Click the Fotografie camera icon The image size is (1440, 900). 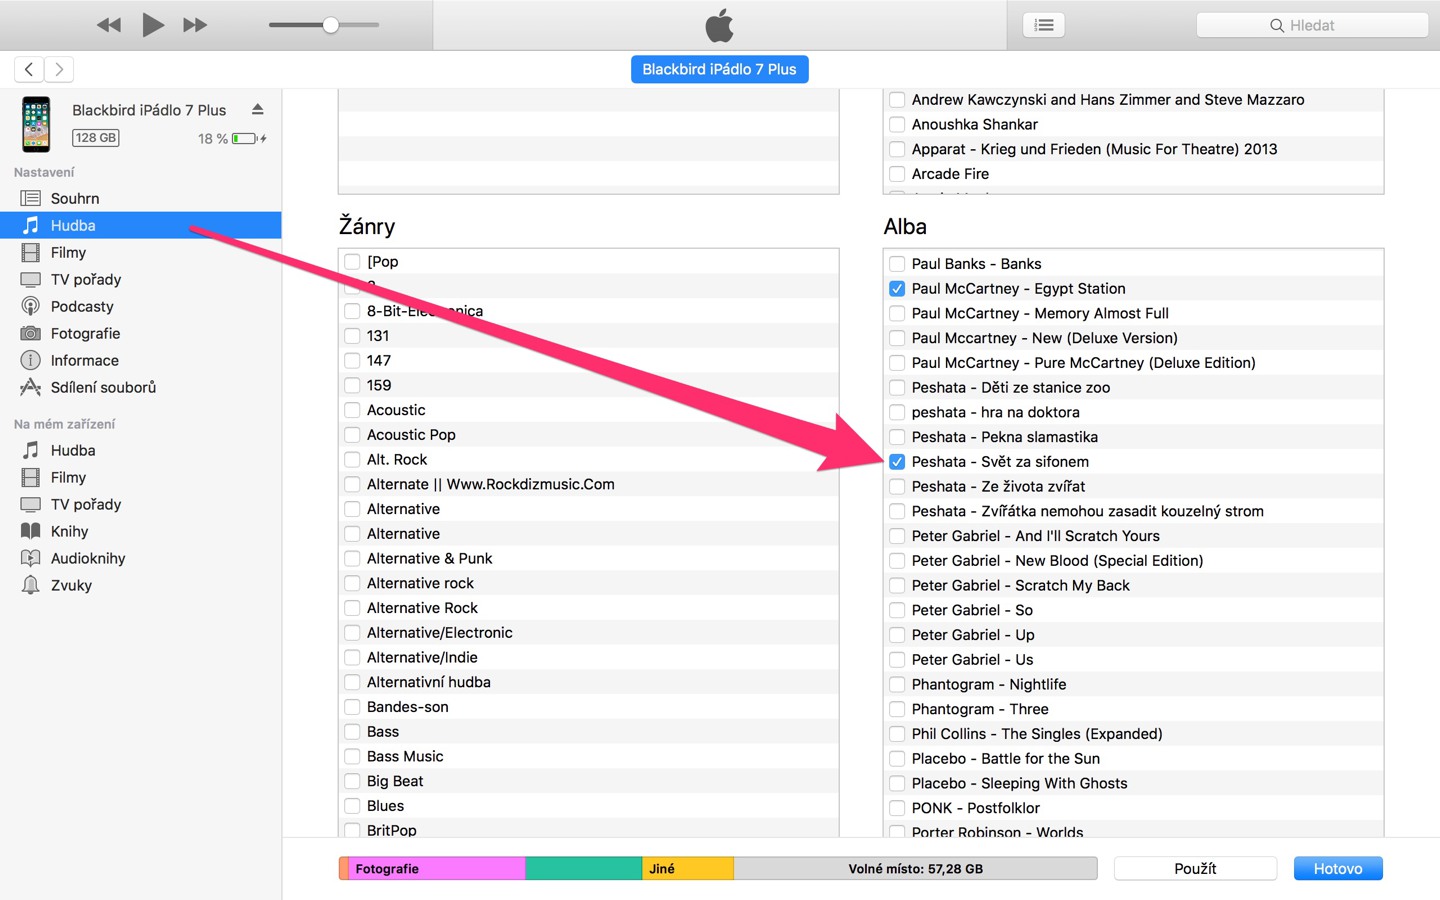(x=31, y=333)
